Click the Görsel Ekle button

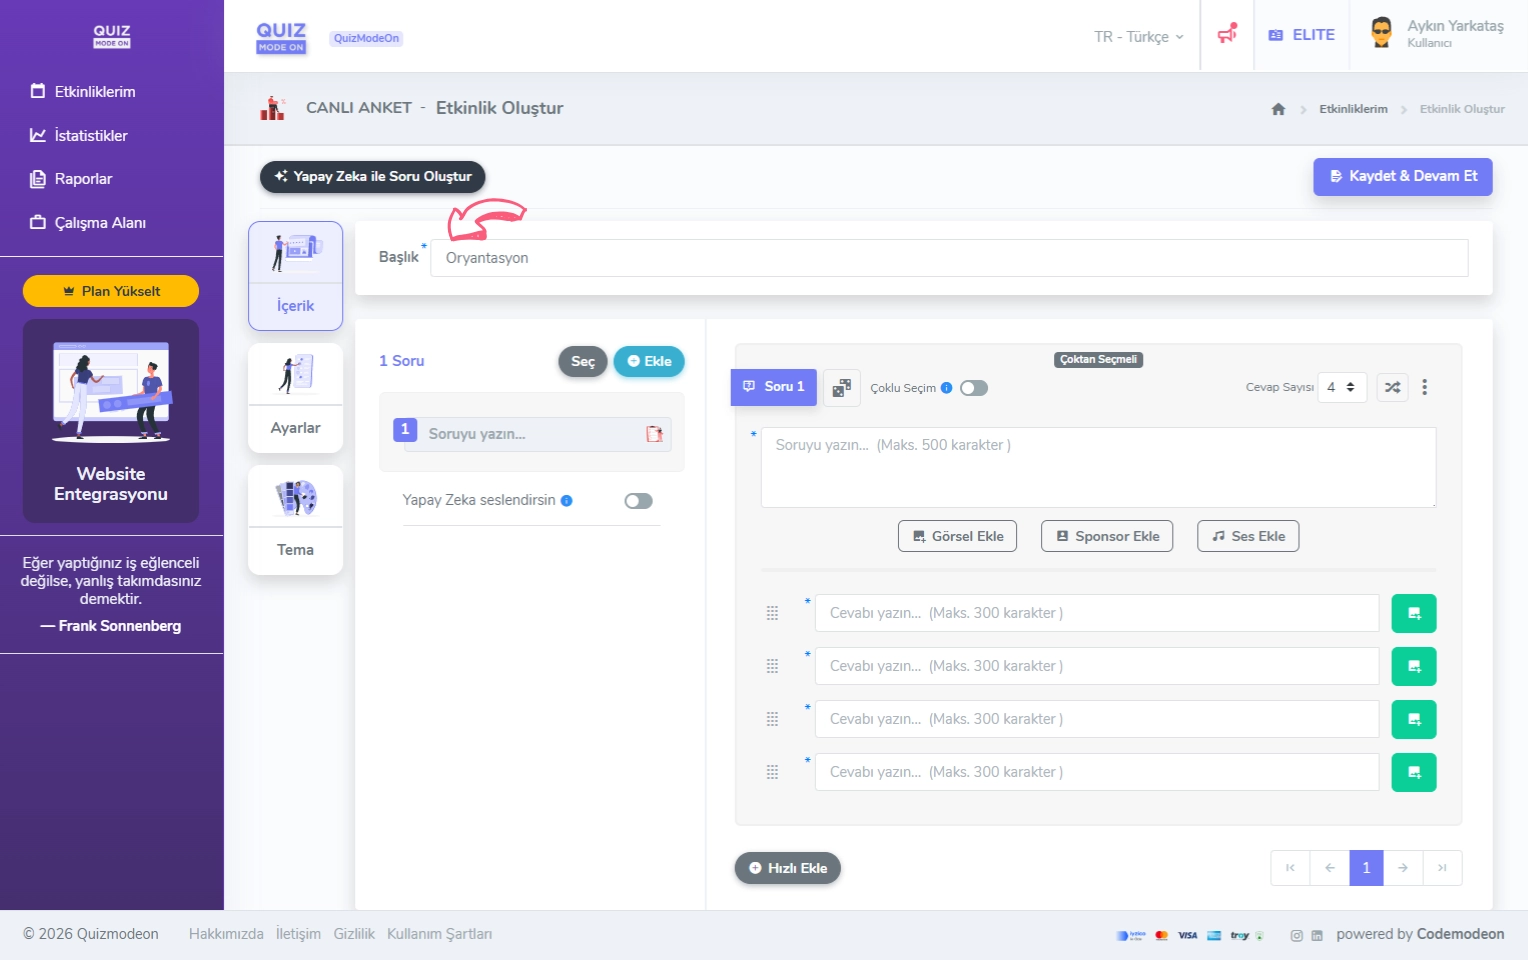click(x=958, y=536)
